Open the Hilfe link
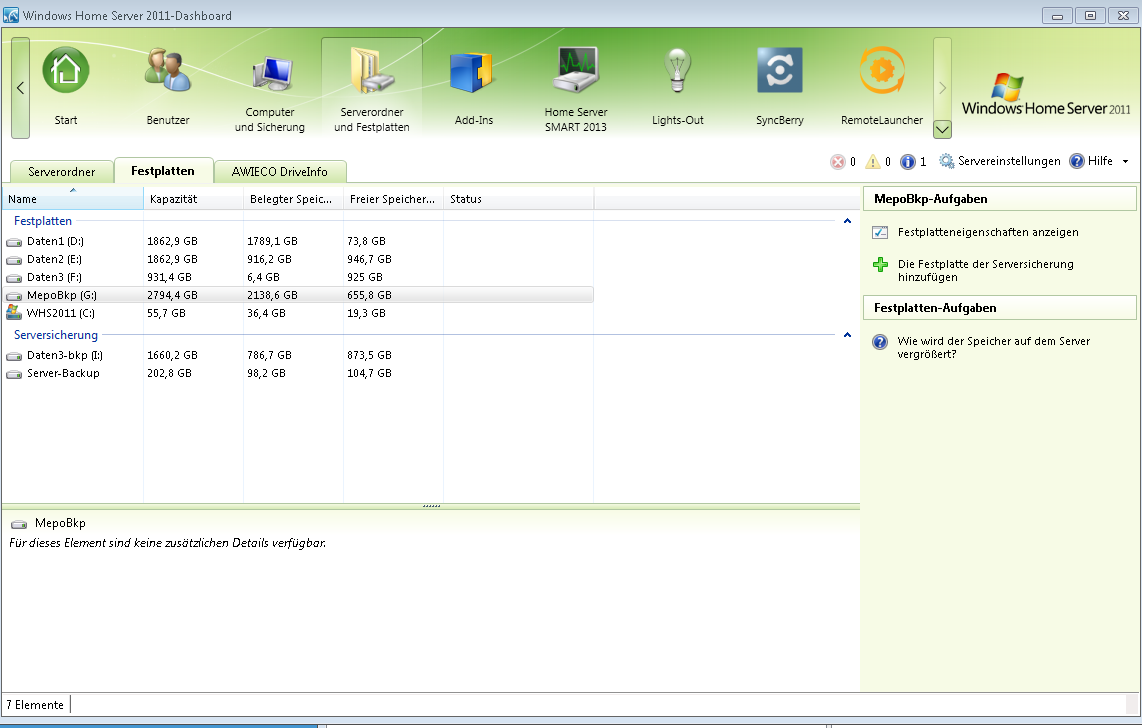This screenshot has width=1142, height=728. pyautogui.click(x=1100, y=161)
